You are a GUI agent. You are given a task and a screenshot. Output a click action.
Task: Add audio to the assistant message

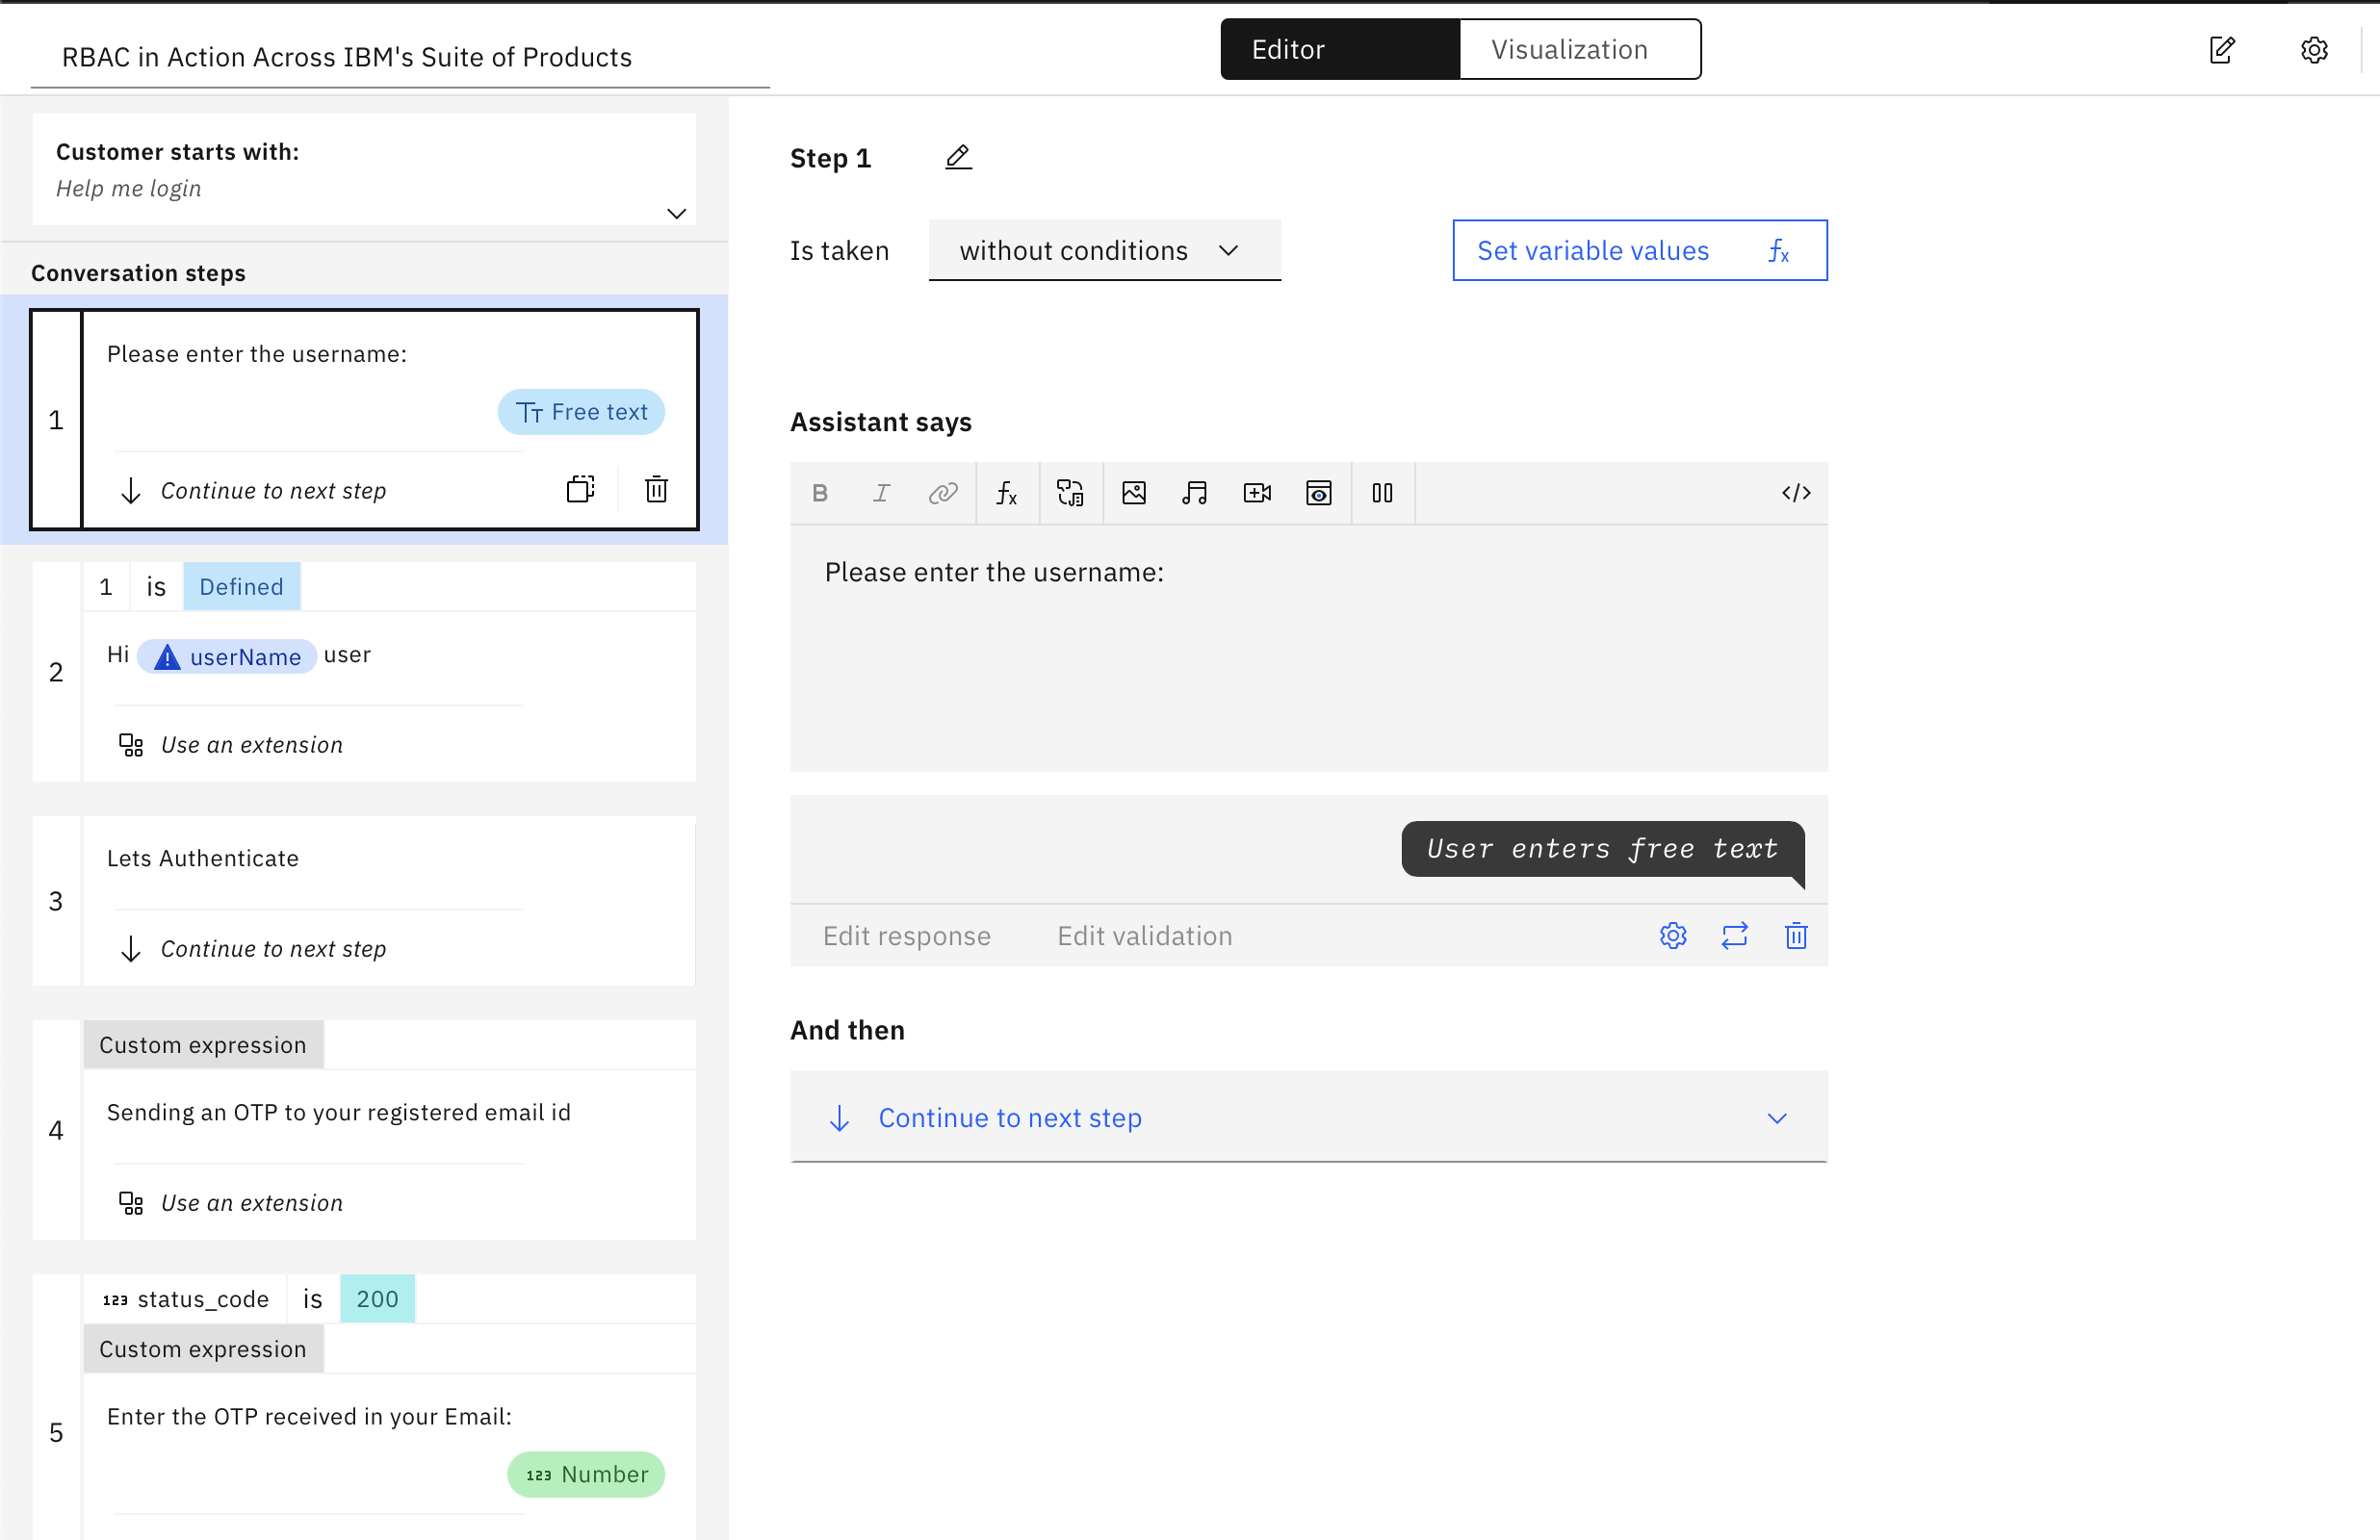(1195, 492)
